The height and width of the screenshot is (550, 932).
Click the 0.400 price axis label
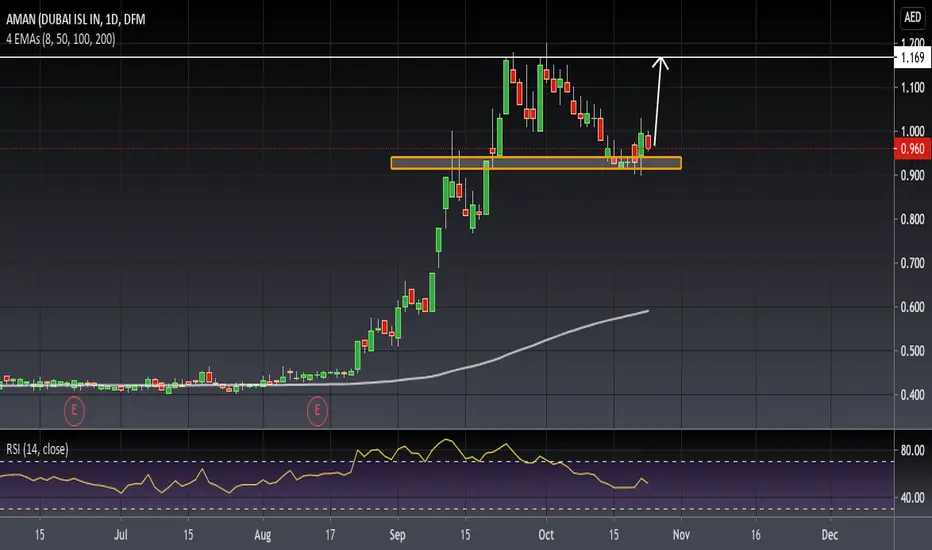click(912, 395)
